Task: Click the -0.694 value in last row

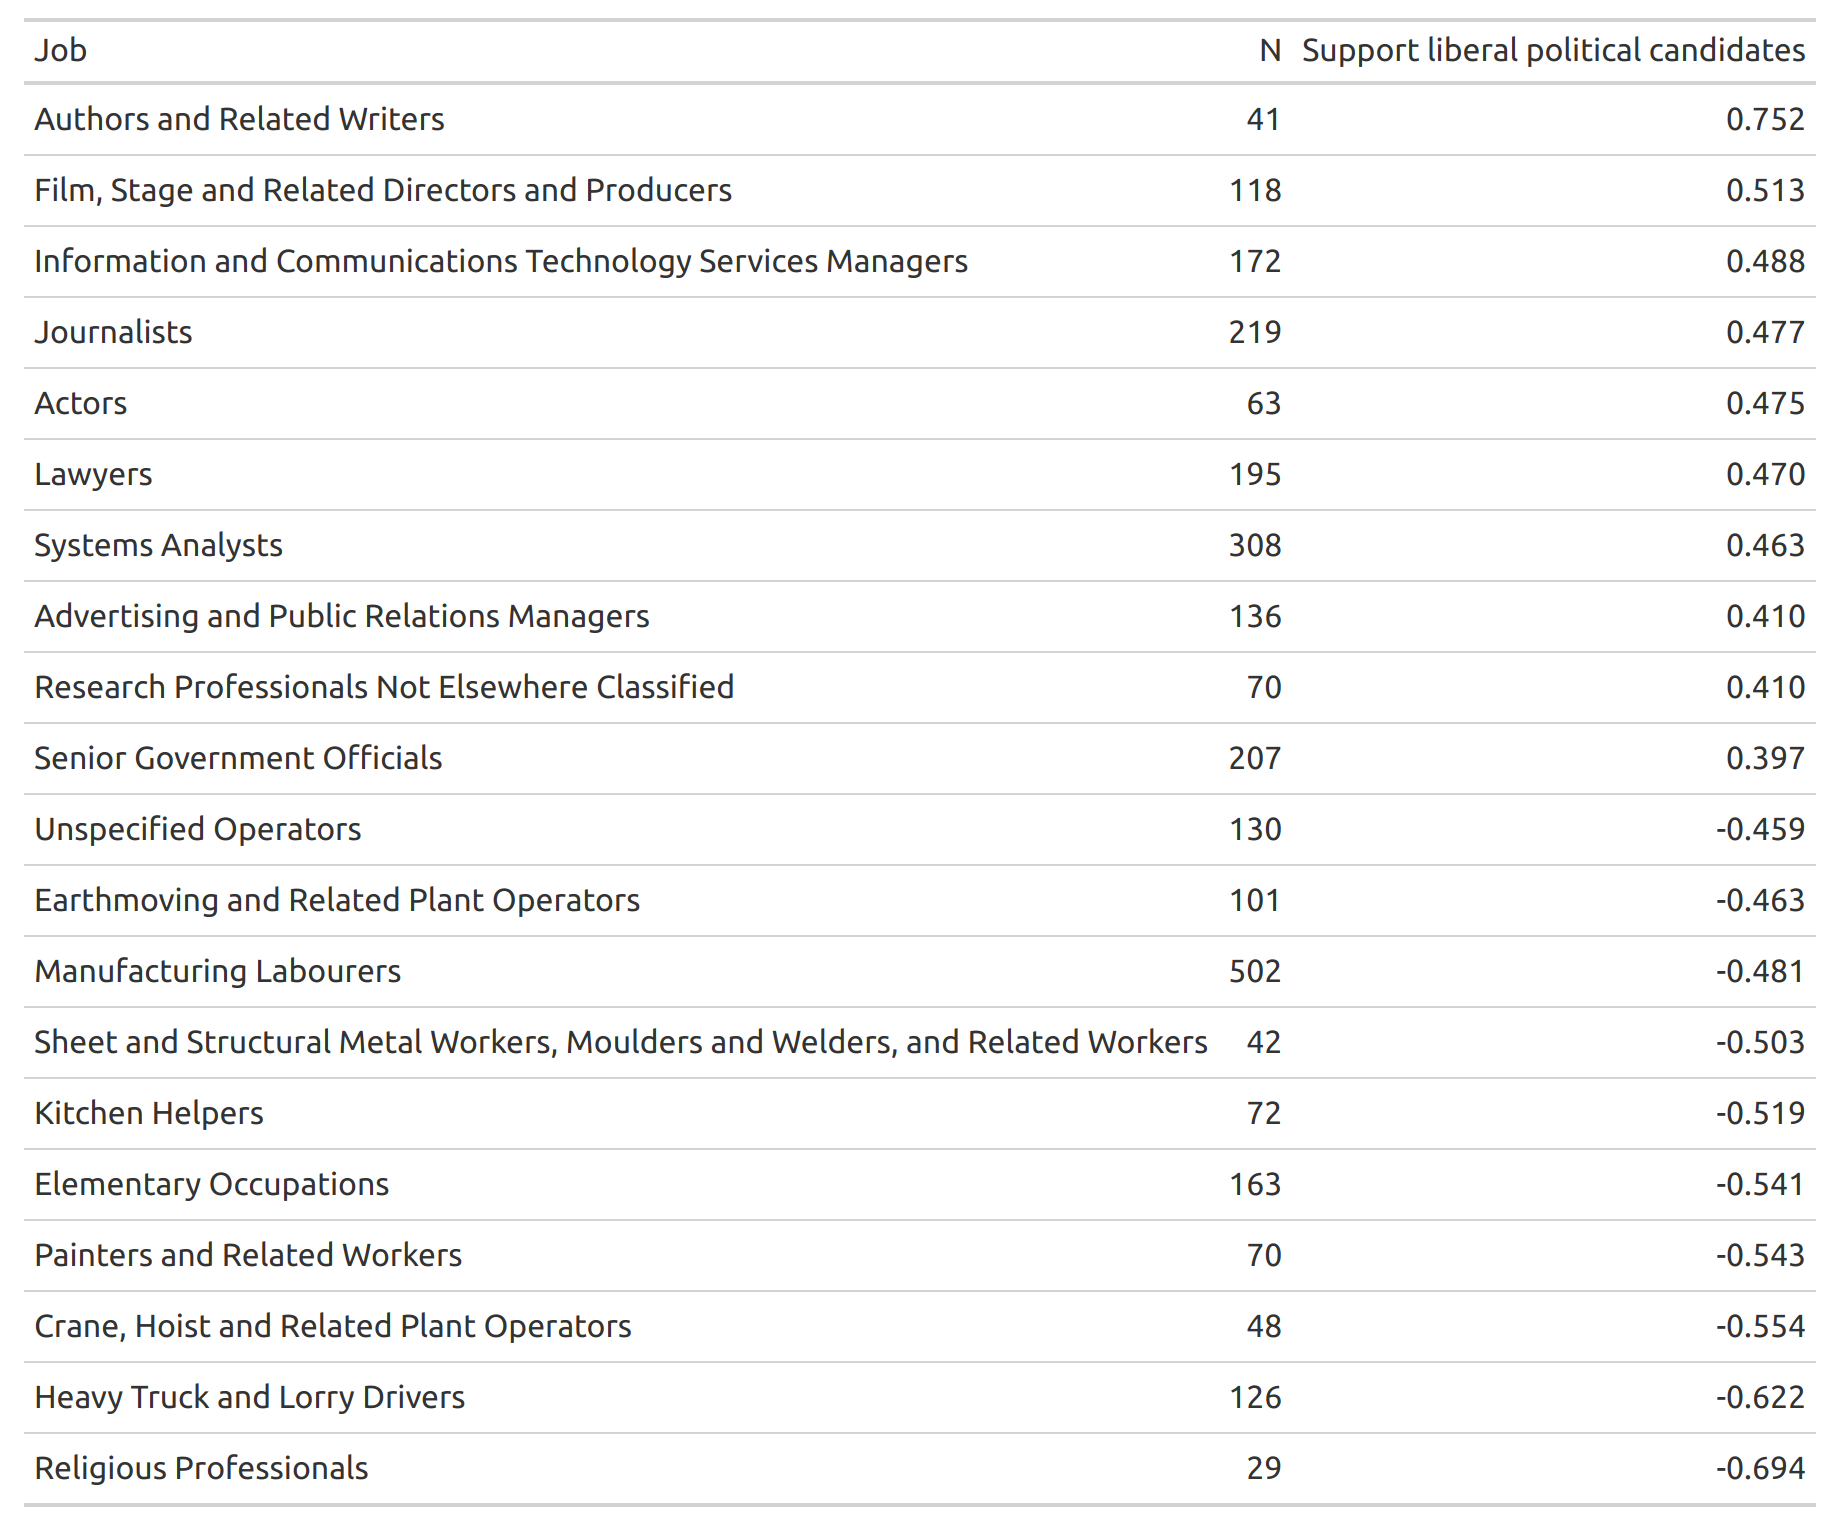Action: (1760, 1468)
